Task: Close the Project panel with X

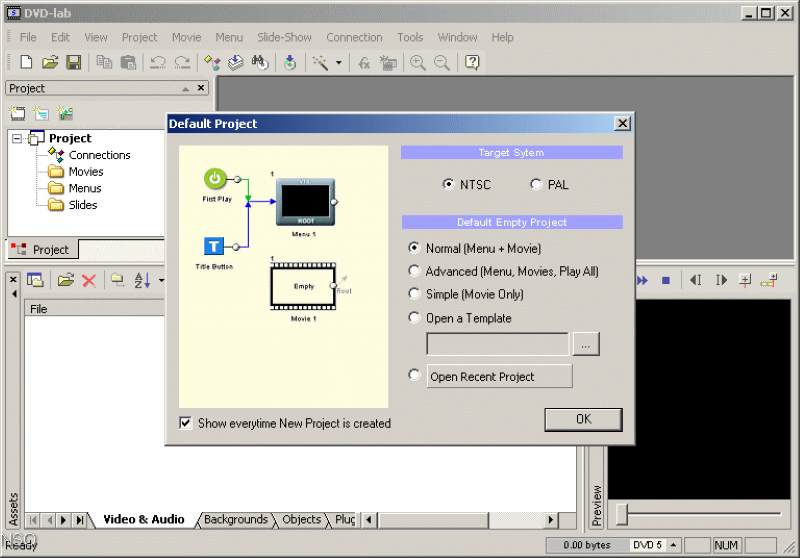Action: pyautogui.click(x=201, y=88)
